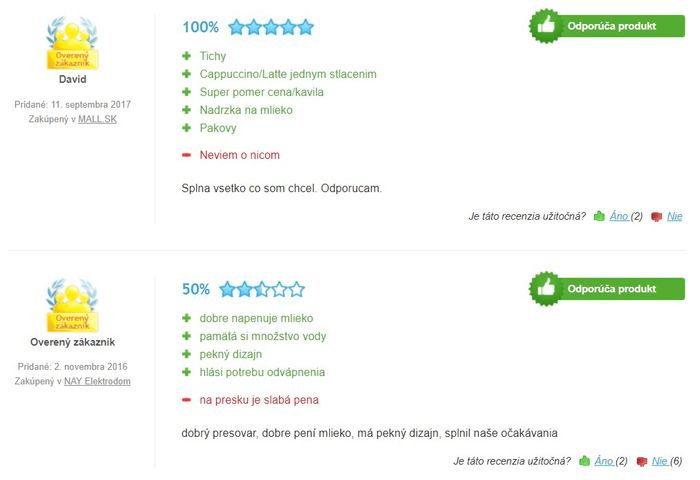The image size is (700, 480).
Task: Open the MALL.SK shop link
Action: (x=97, y=119)
